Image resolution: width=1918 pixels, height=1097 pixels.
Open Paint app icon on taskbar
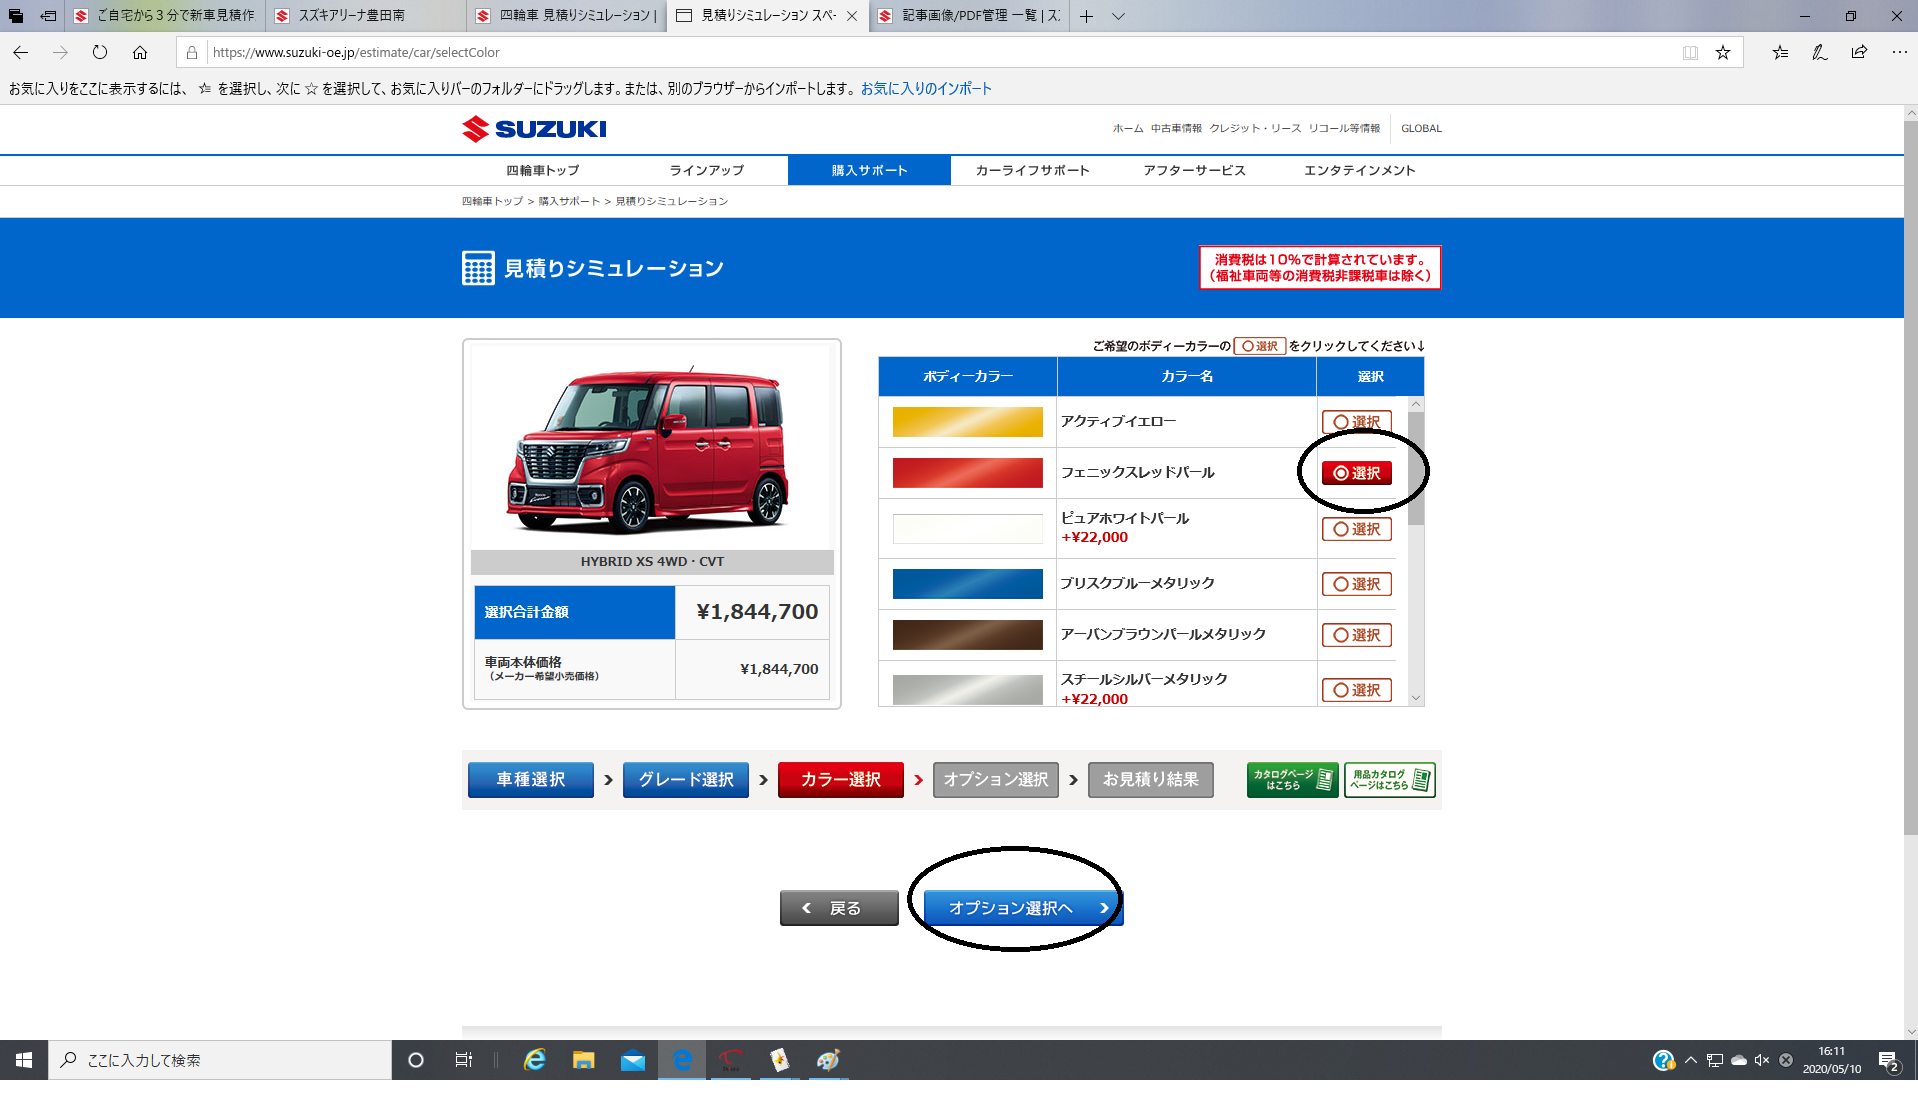click(828, 1060)
